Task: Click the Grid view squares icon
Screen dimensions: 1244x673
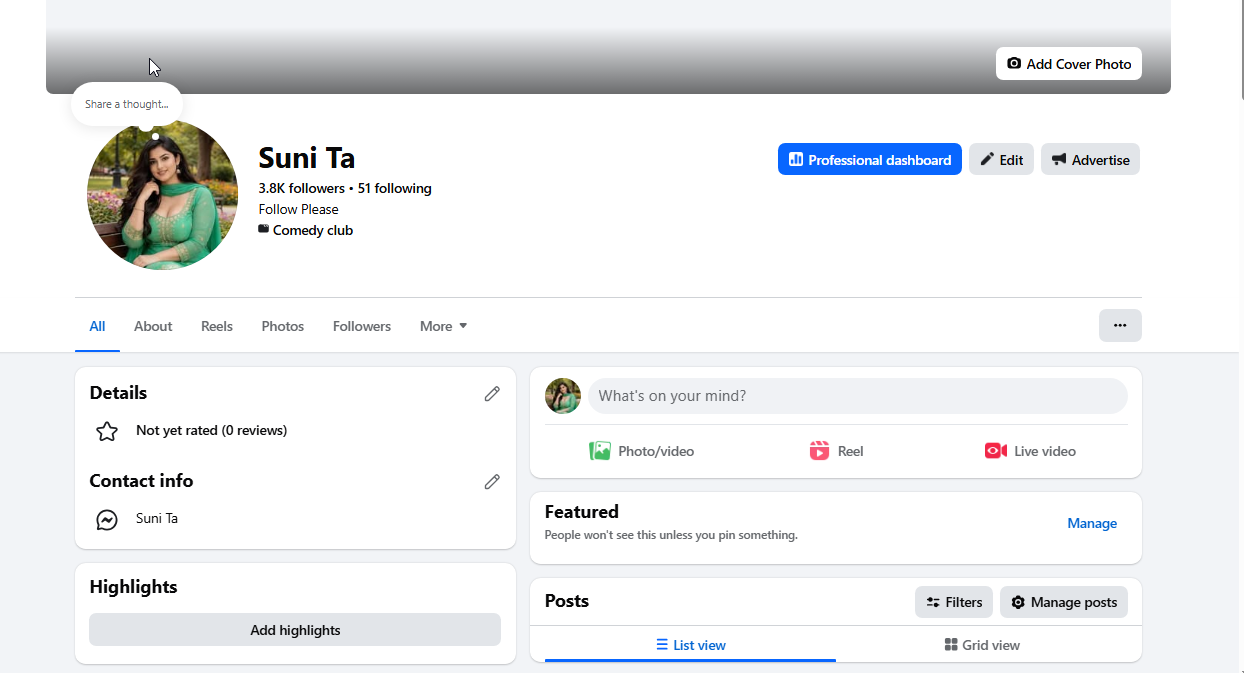Action: [x=951, y=645]
